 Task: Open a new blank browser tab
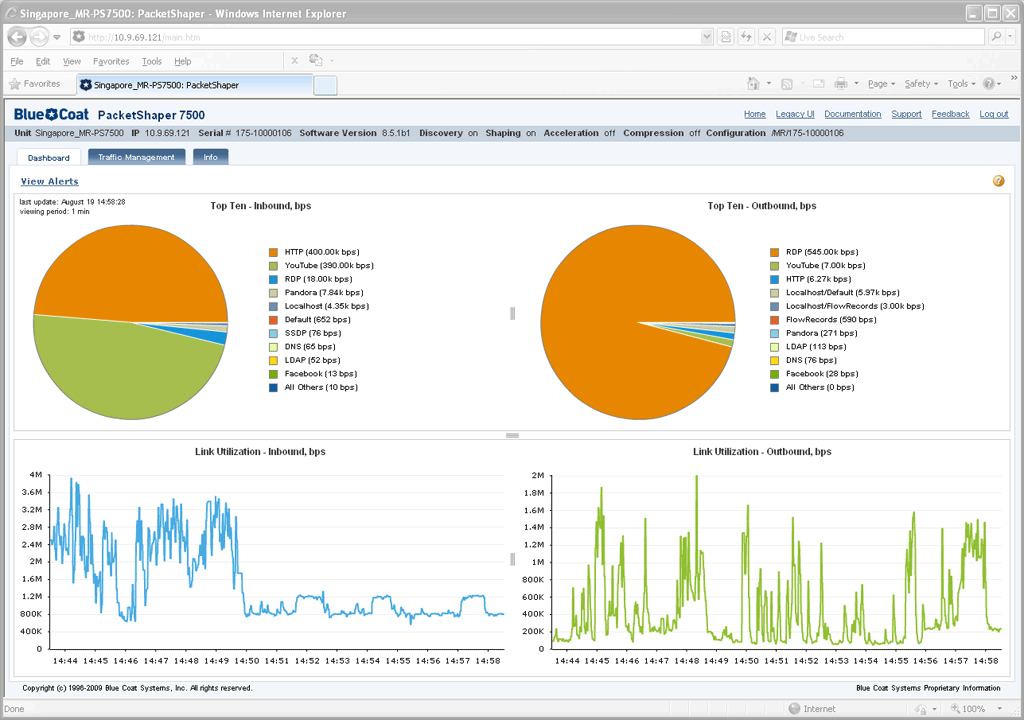click(325, 85)
